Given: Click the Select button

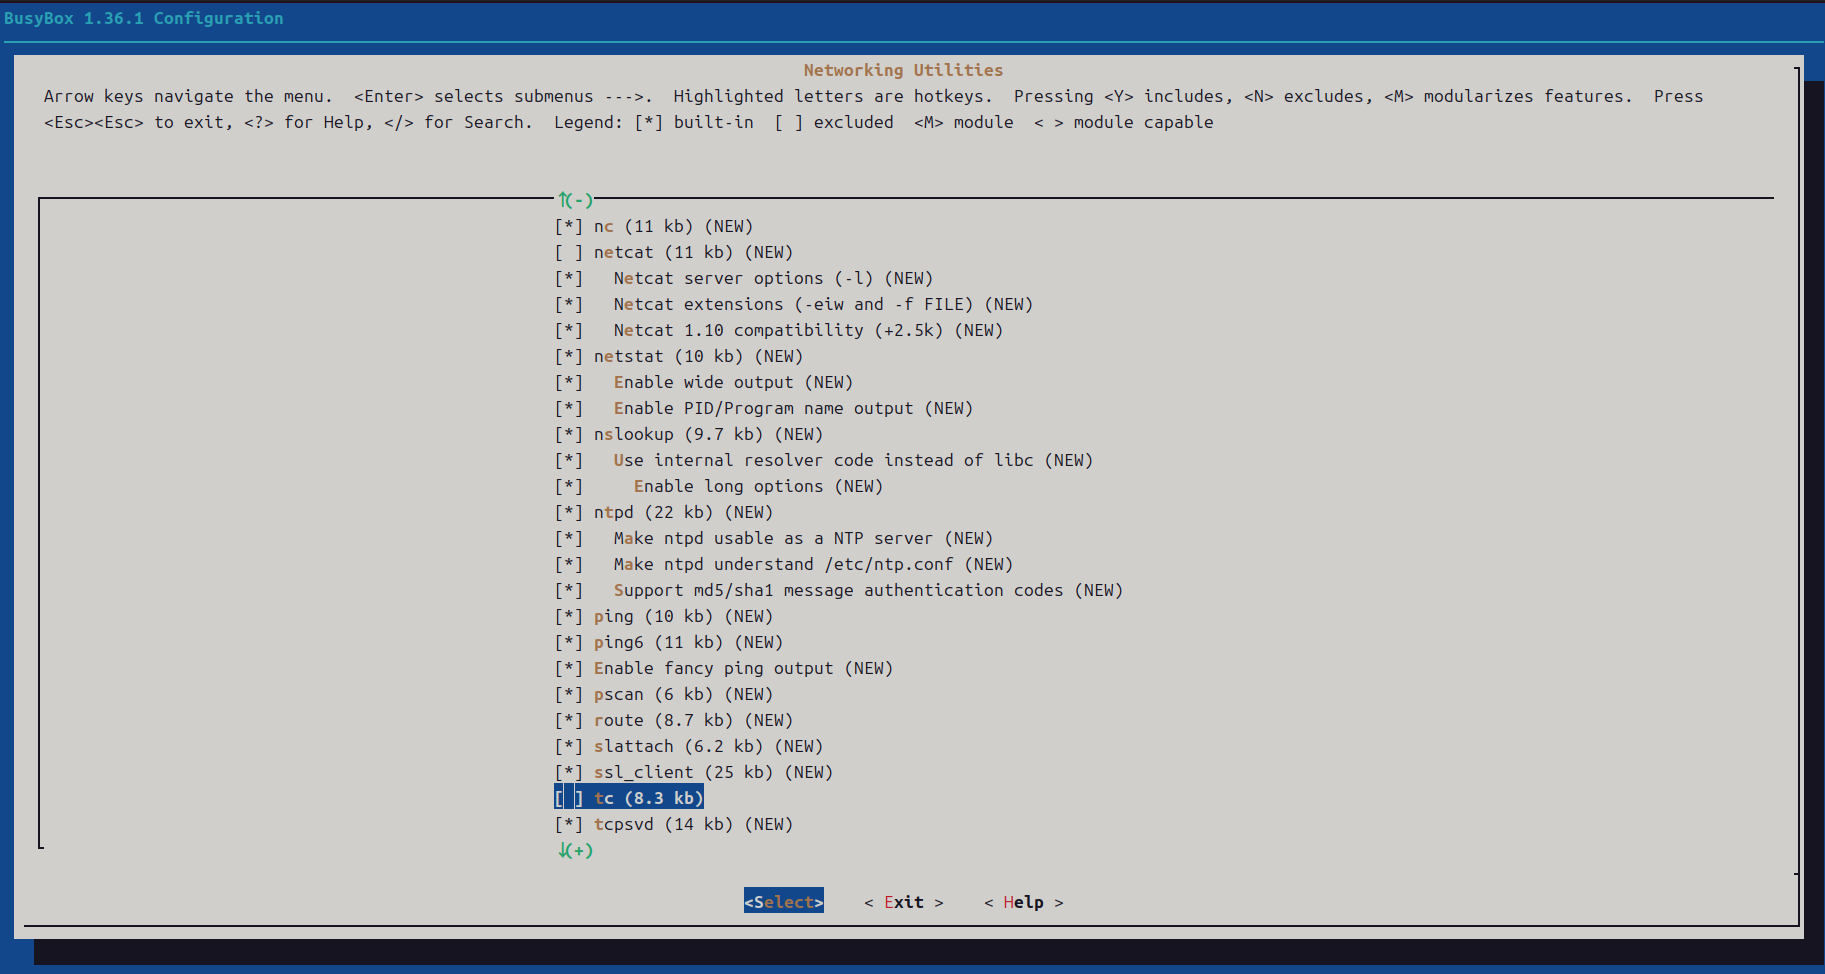Looking at the screenshot, I should pyautogui.click(x=783, y=902).
